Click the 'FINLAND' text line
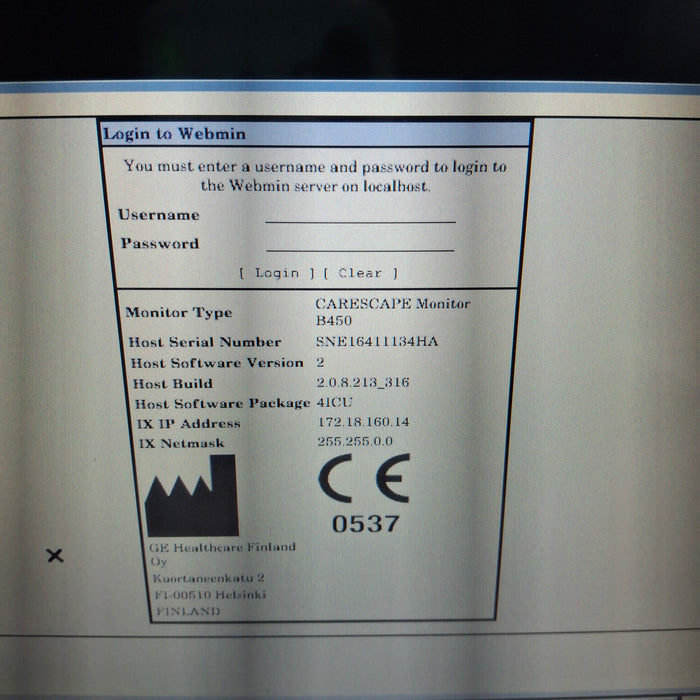The height and width of the screenshot is (700, 700). (188, 611)
